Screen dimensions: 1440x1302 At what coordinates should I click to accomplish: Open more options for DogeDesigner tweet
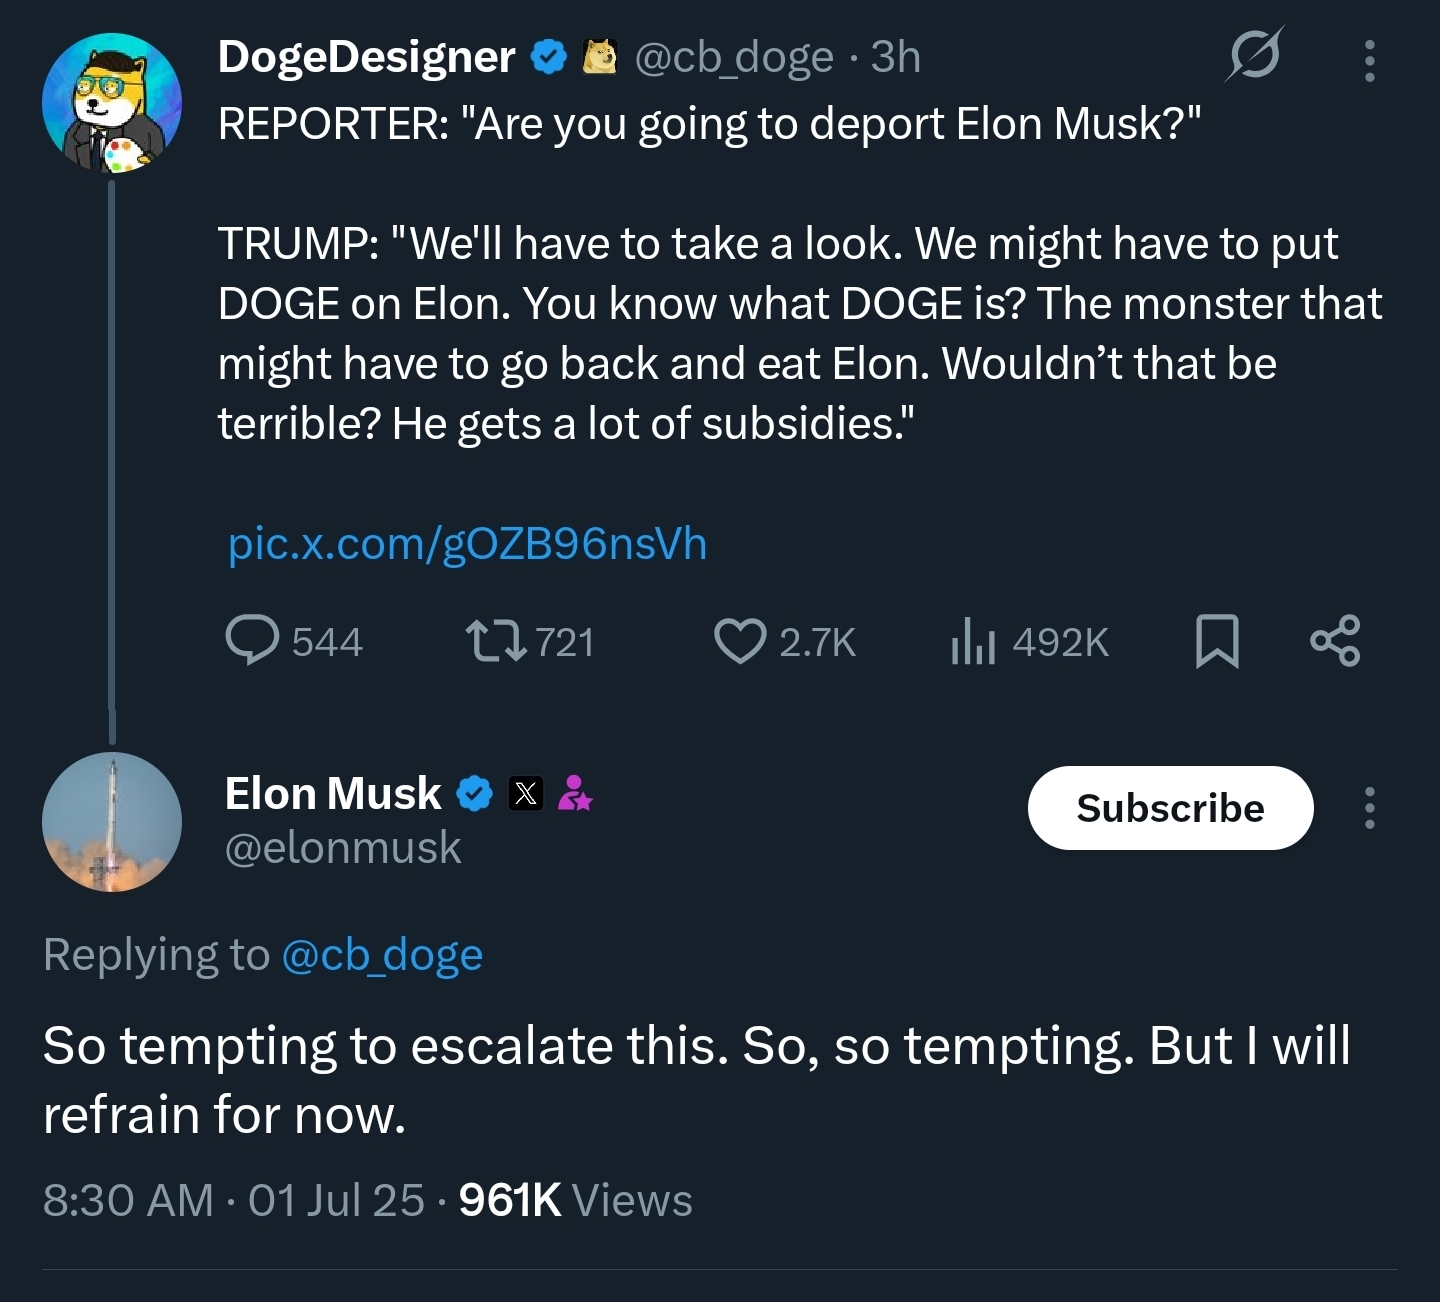tap(1370, 60)
